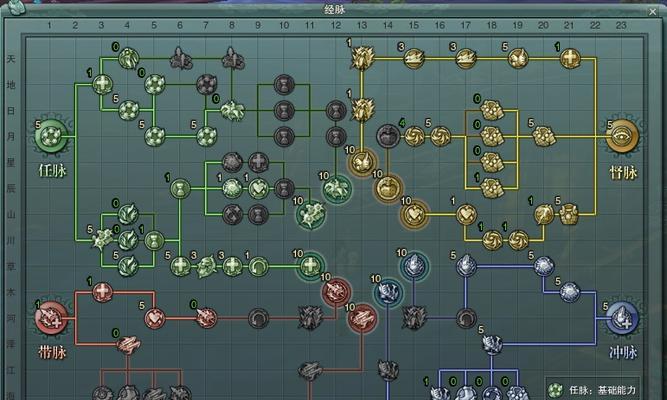The height and width of the screenshot is (400, 667).
Task: Click the red level-5 heart node
Action: [x=154, y=318]
